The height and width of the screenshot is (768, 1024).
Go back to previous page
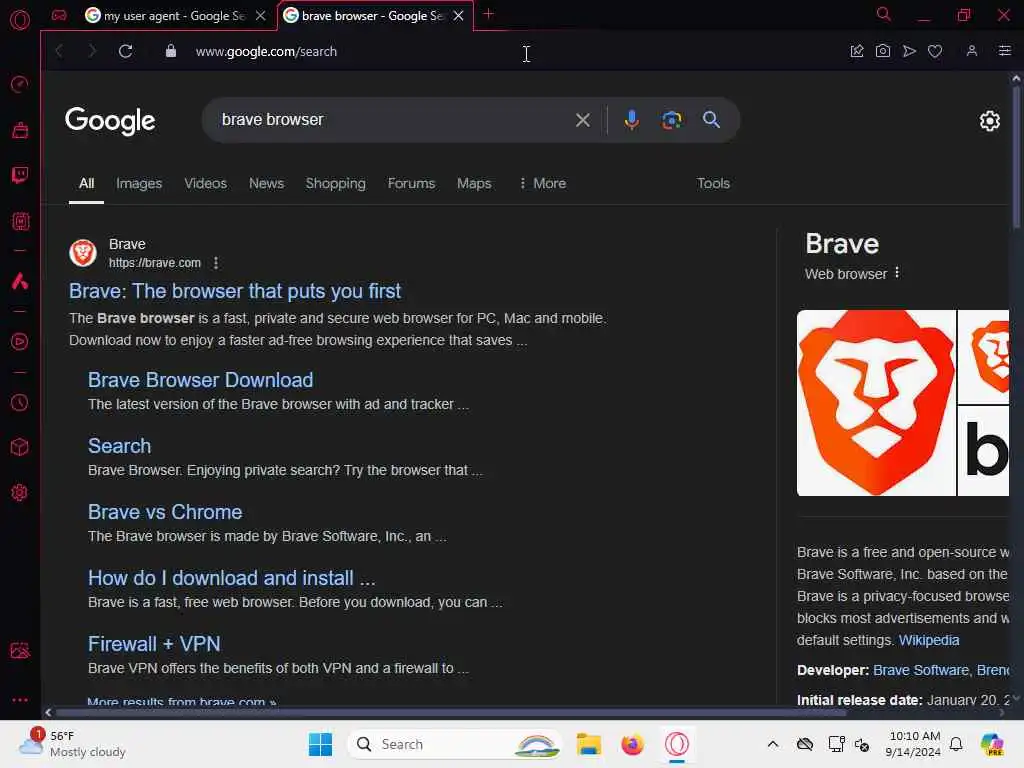[59, 51]
